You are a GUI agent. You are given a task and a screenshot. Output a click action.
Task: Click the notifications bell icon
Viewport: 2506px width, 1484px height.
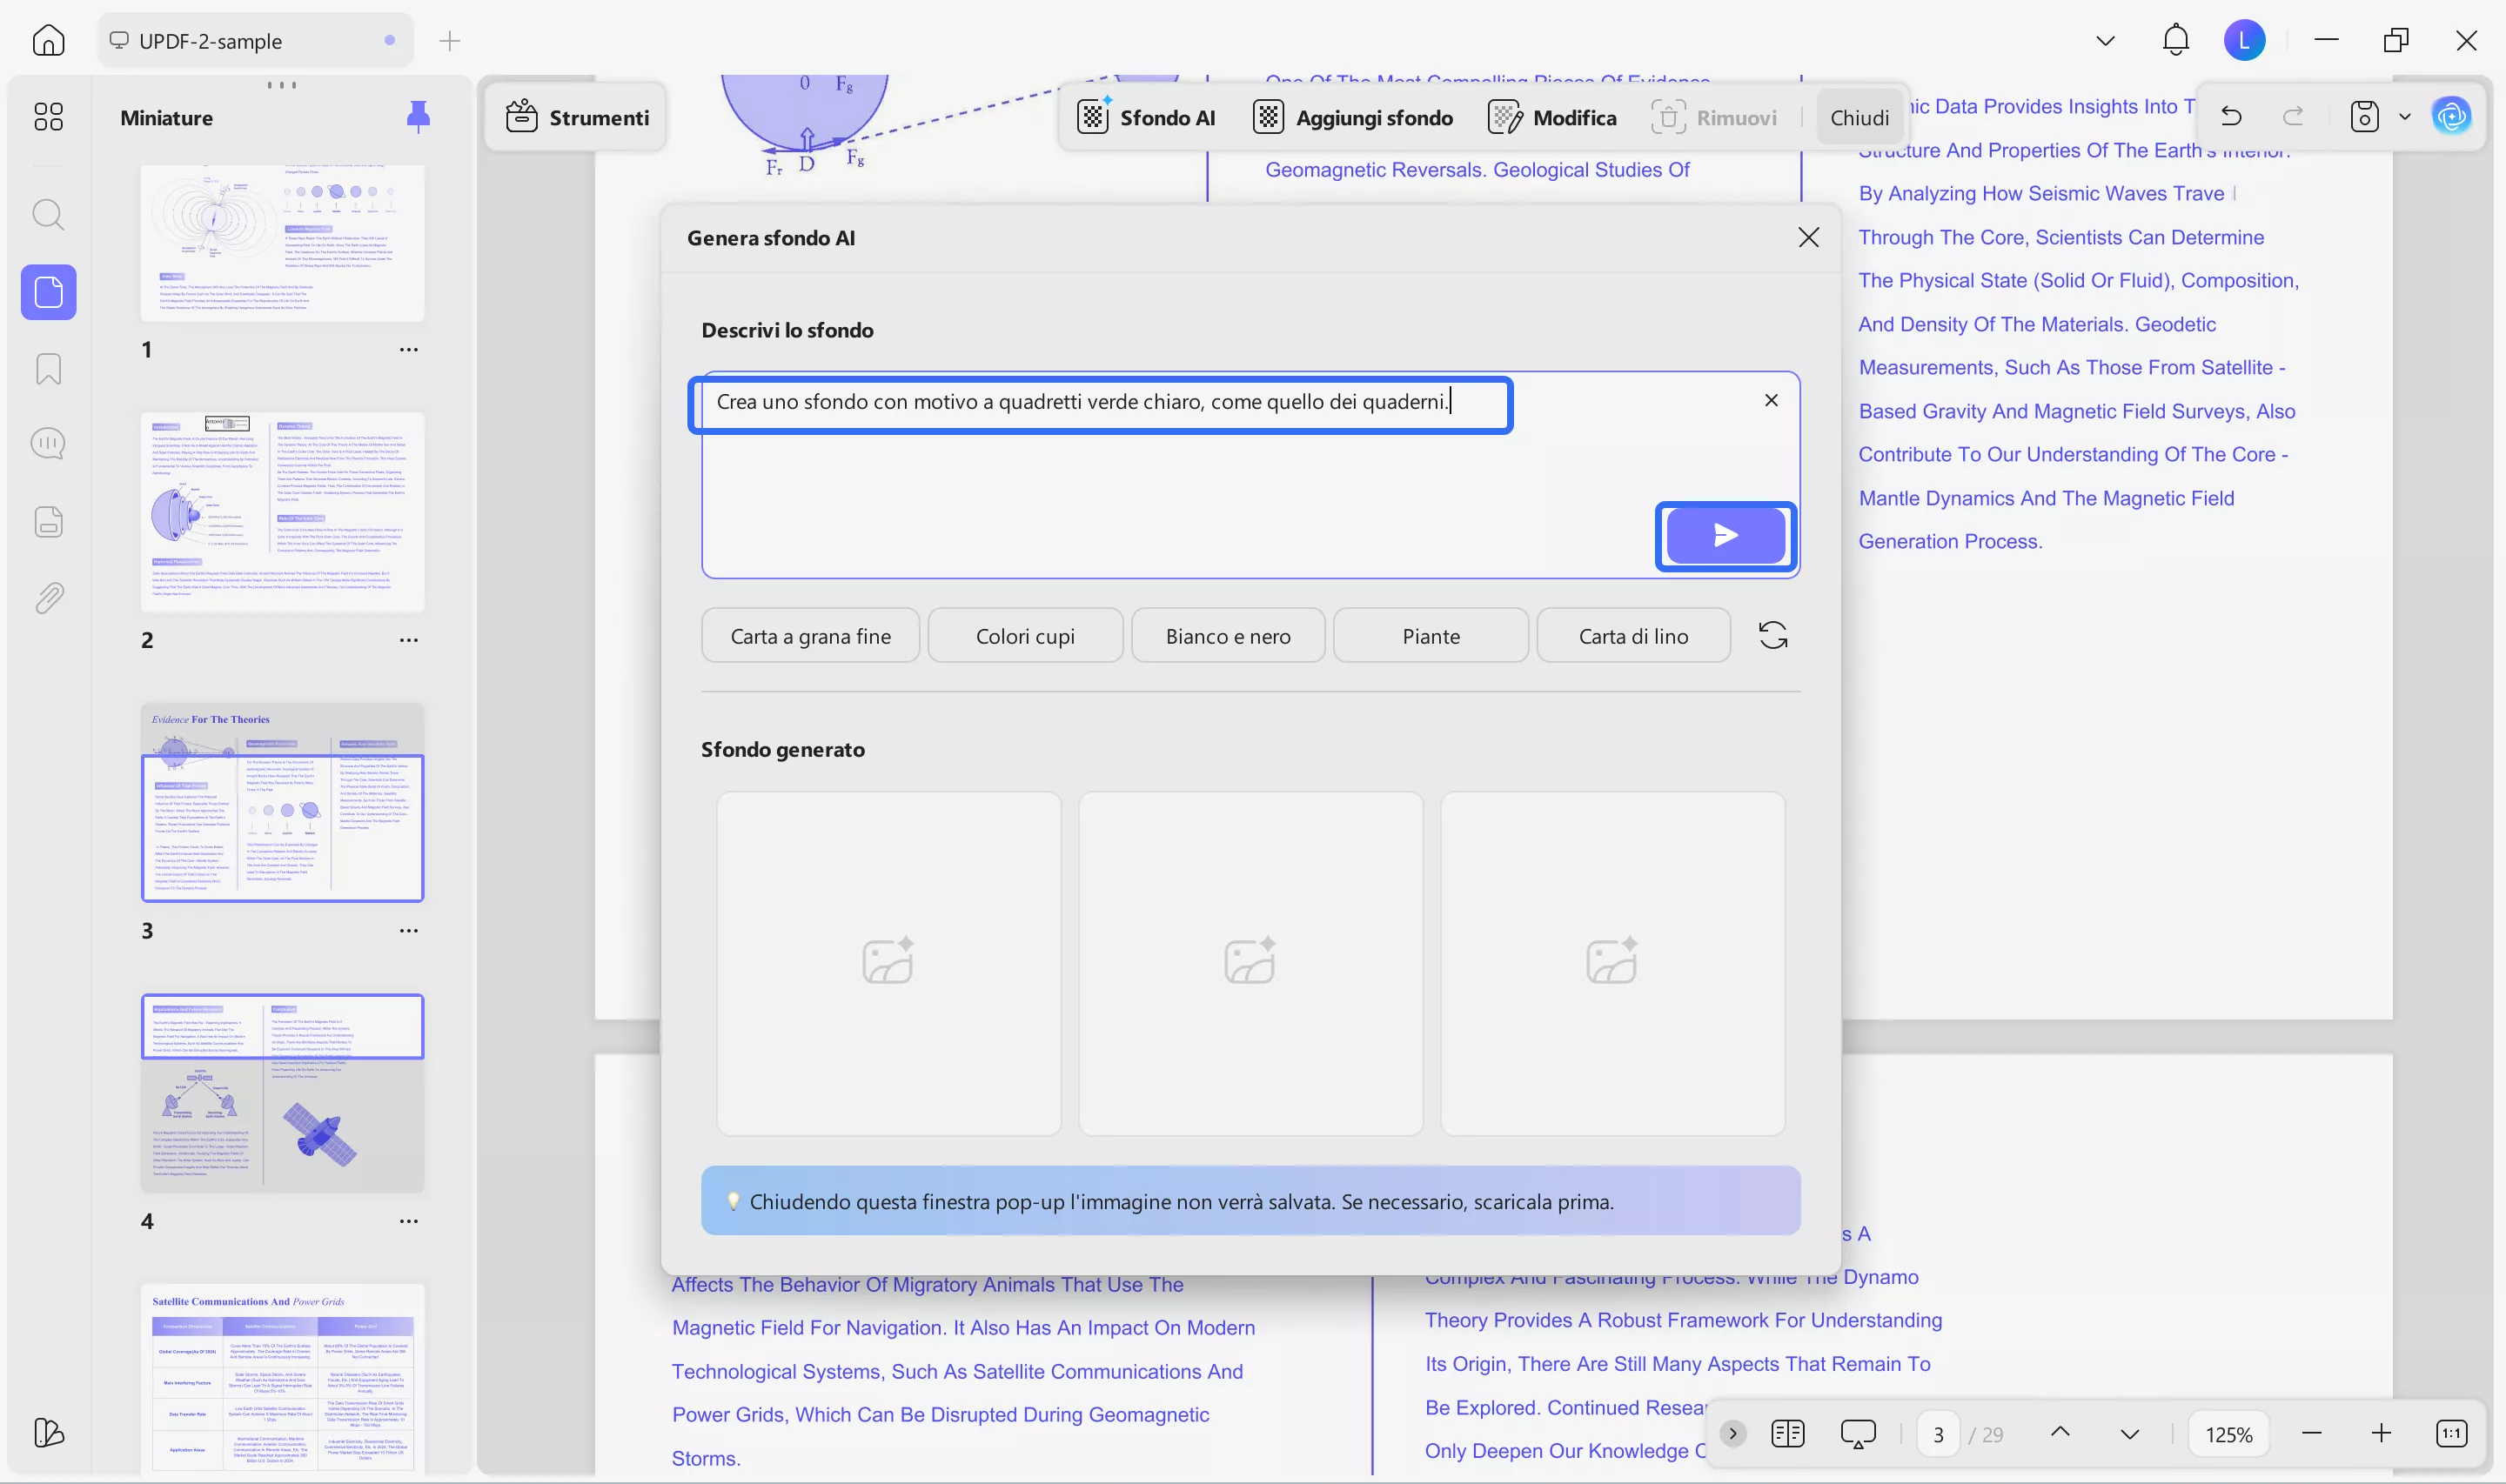[2175, 41]
